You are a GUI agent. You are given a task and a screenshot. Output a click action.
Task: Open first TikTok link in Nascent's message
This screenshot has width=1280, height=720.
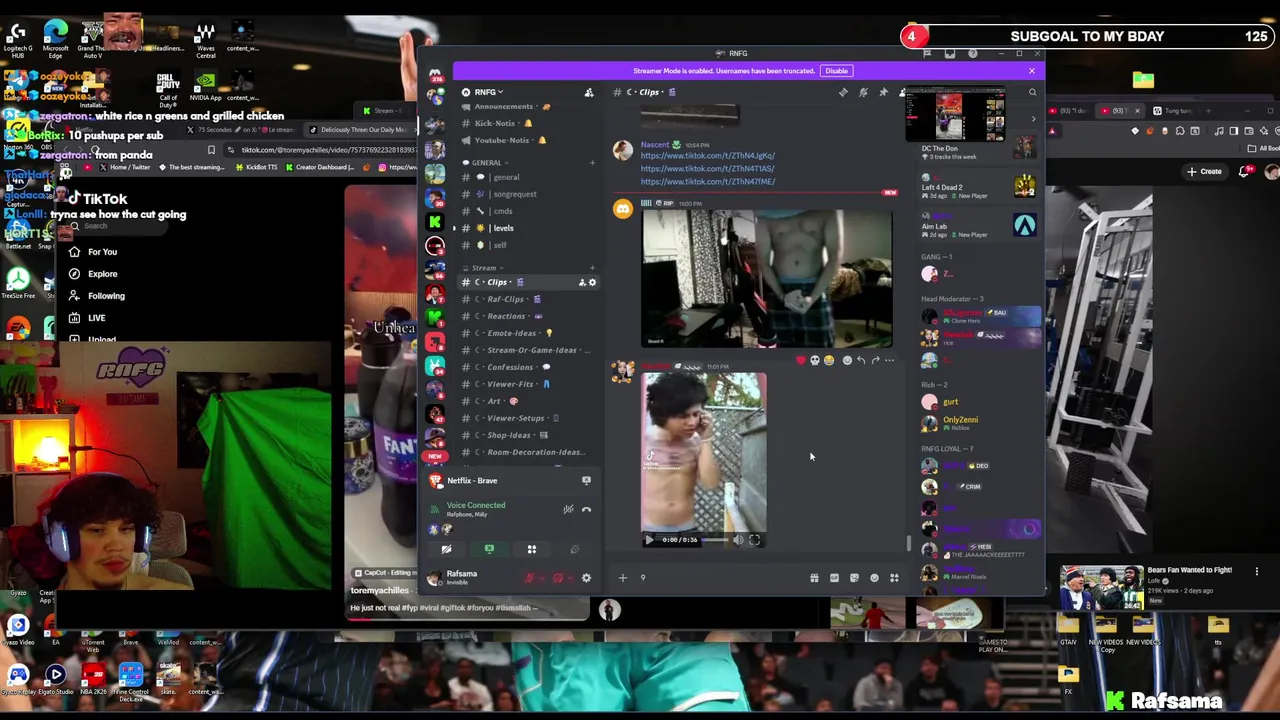[x=707, y=156]
